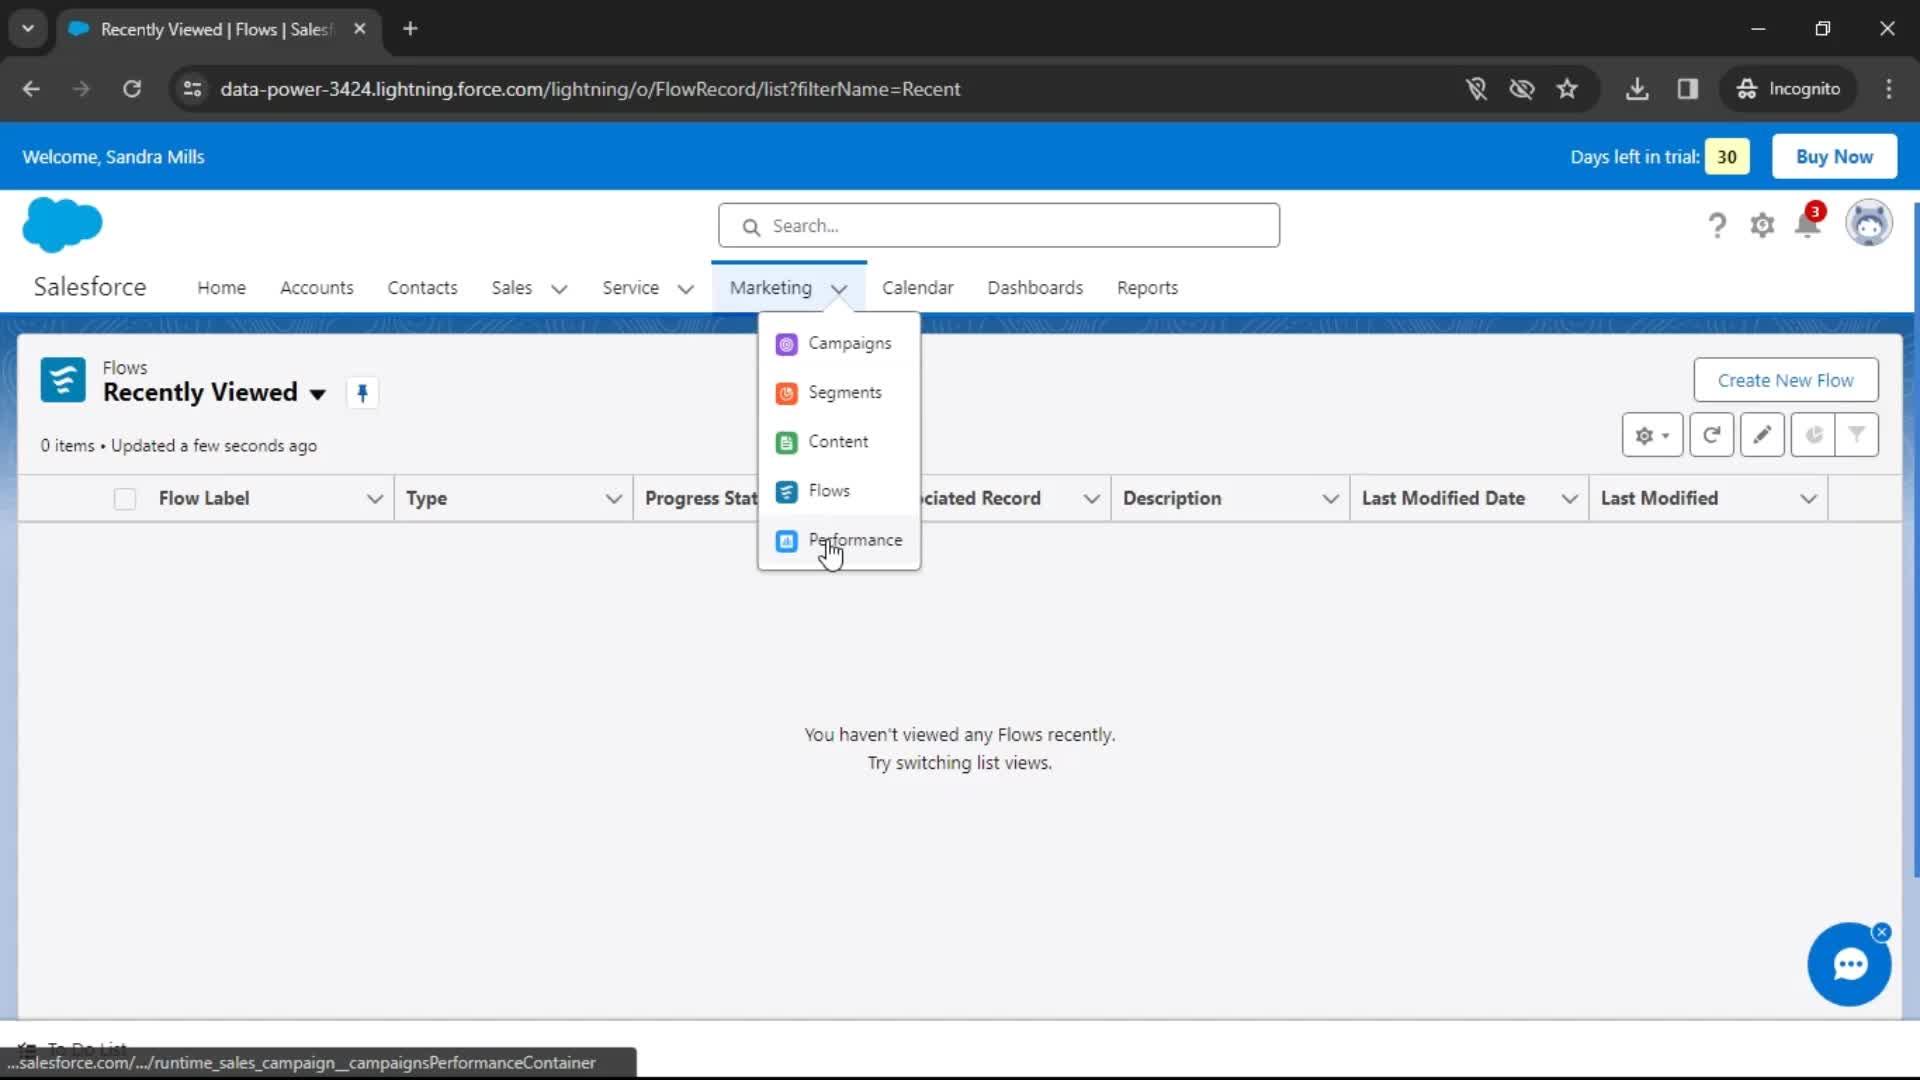Viewport: 1920px width, 1080px height.
Task: Open Last Modified Date column chevron
Action: pyautogui.click(x=1569, y=499)
